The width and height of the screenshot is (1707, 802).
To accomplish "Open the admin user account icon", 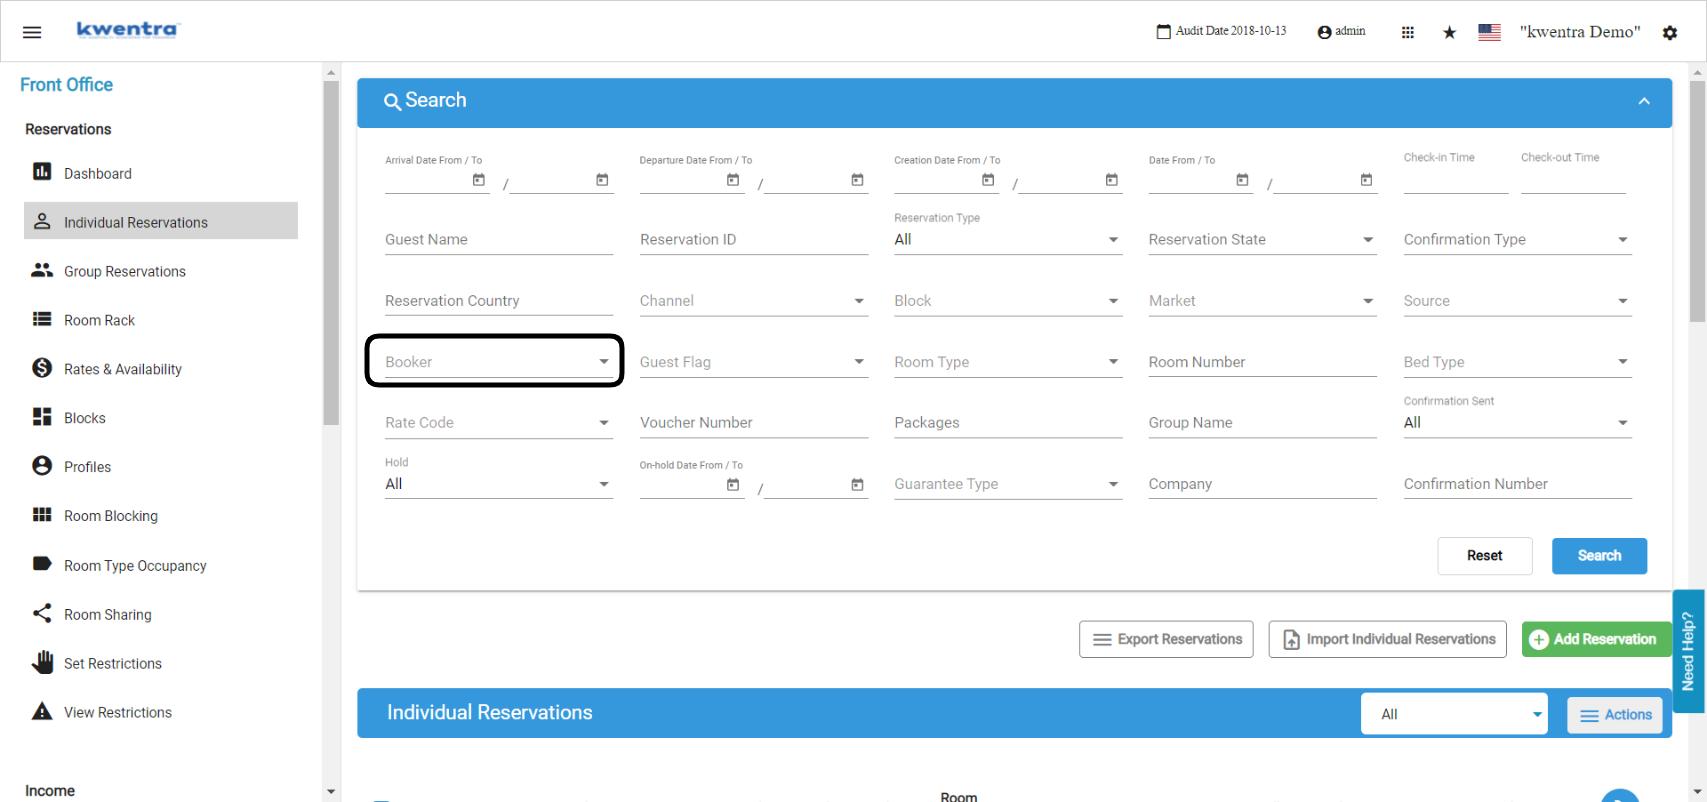I will pos(1324,32).
